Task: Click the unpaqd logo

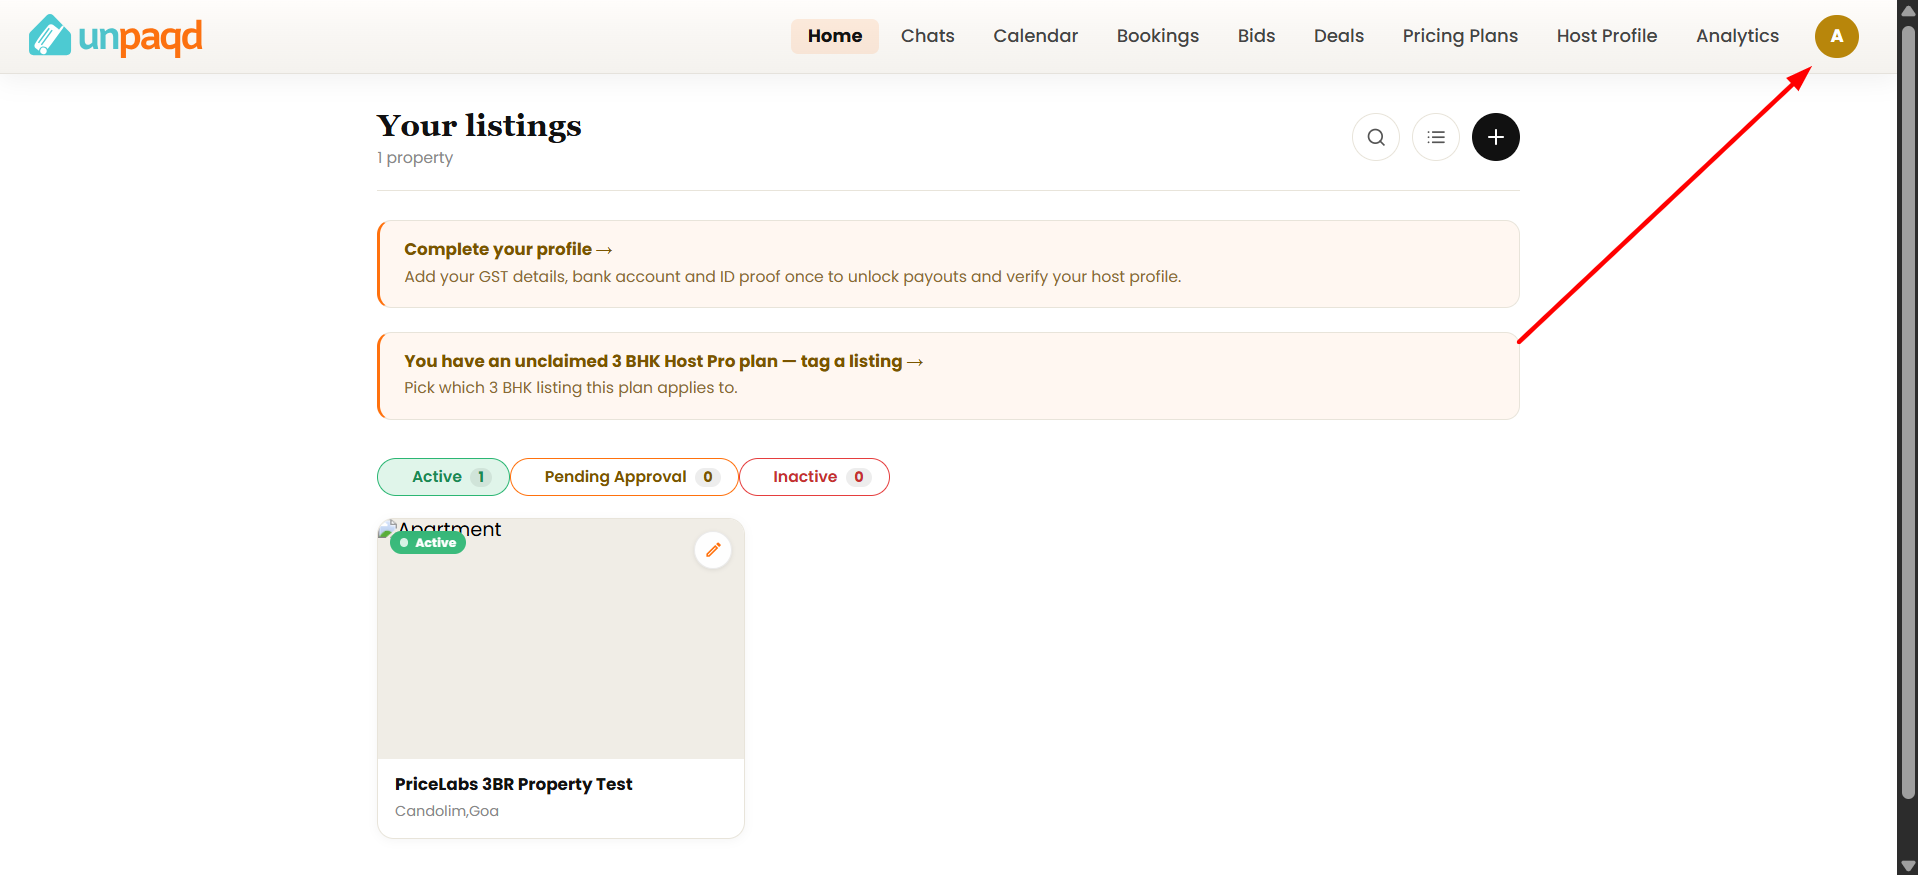Action: pos(115,36)
